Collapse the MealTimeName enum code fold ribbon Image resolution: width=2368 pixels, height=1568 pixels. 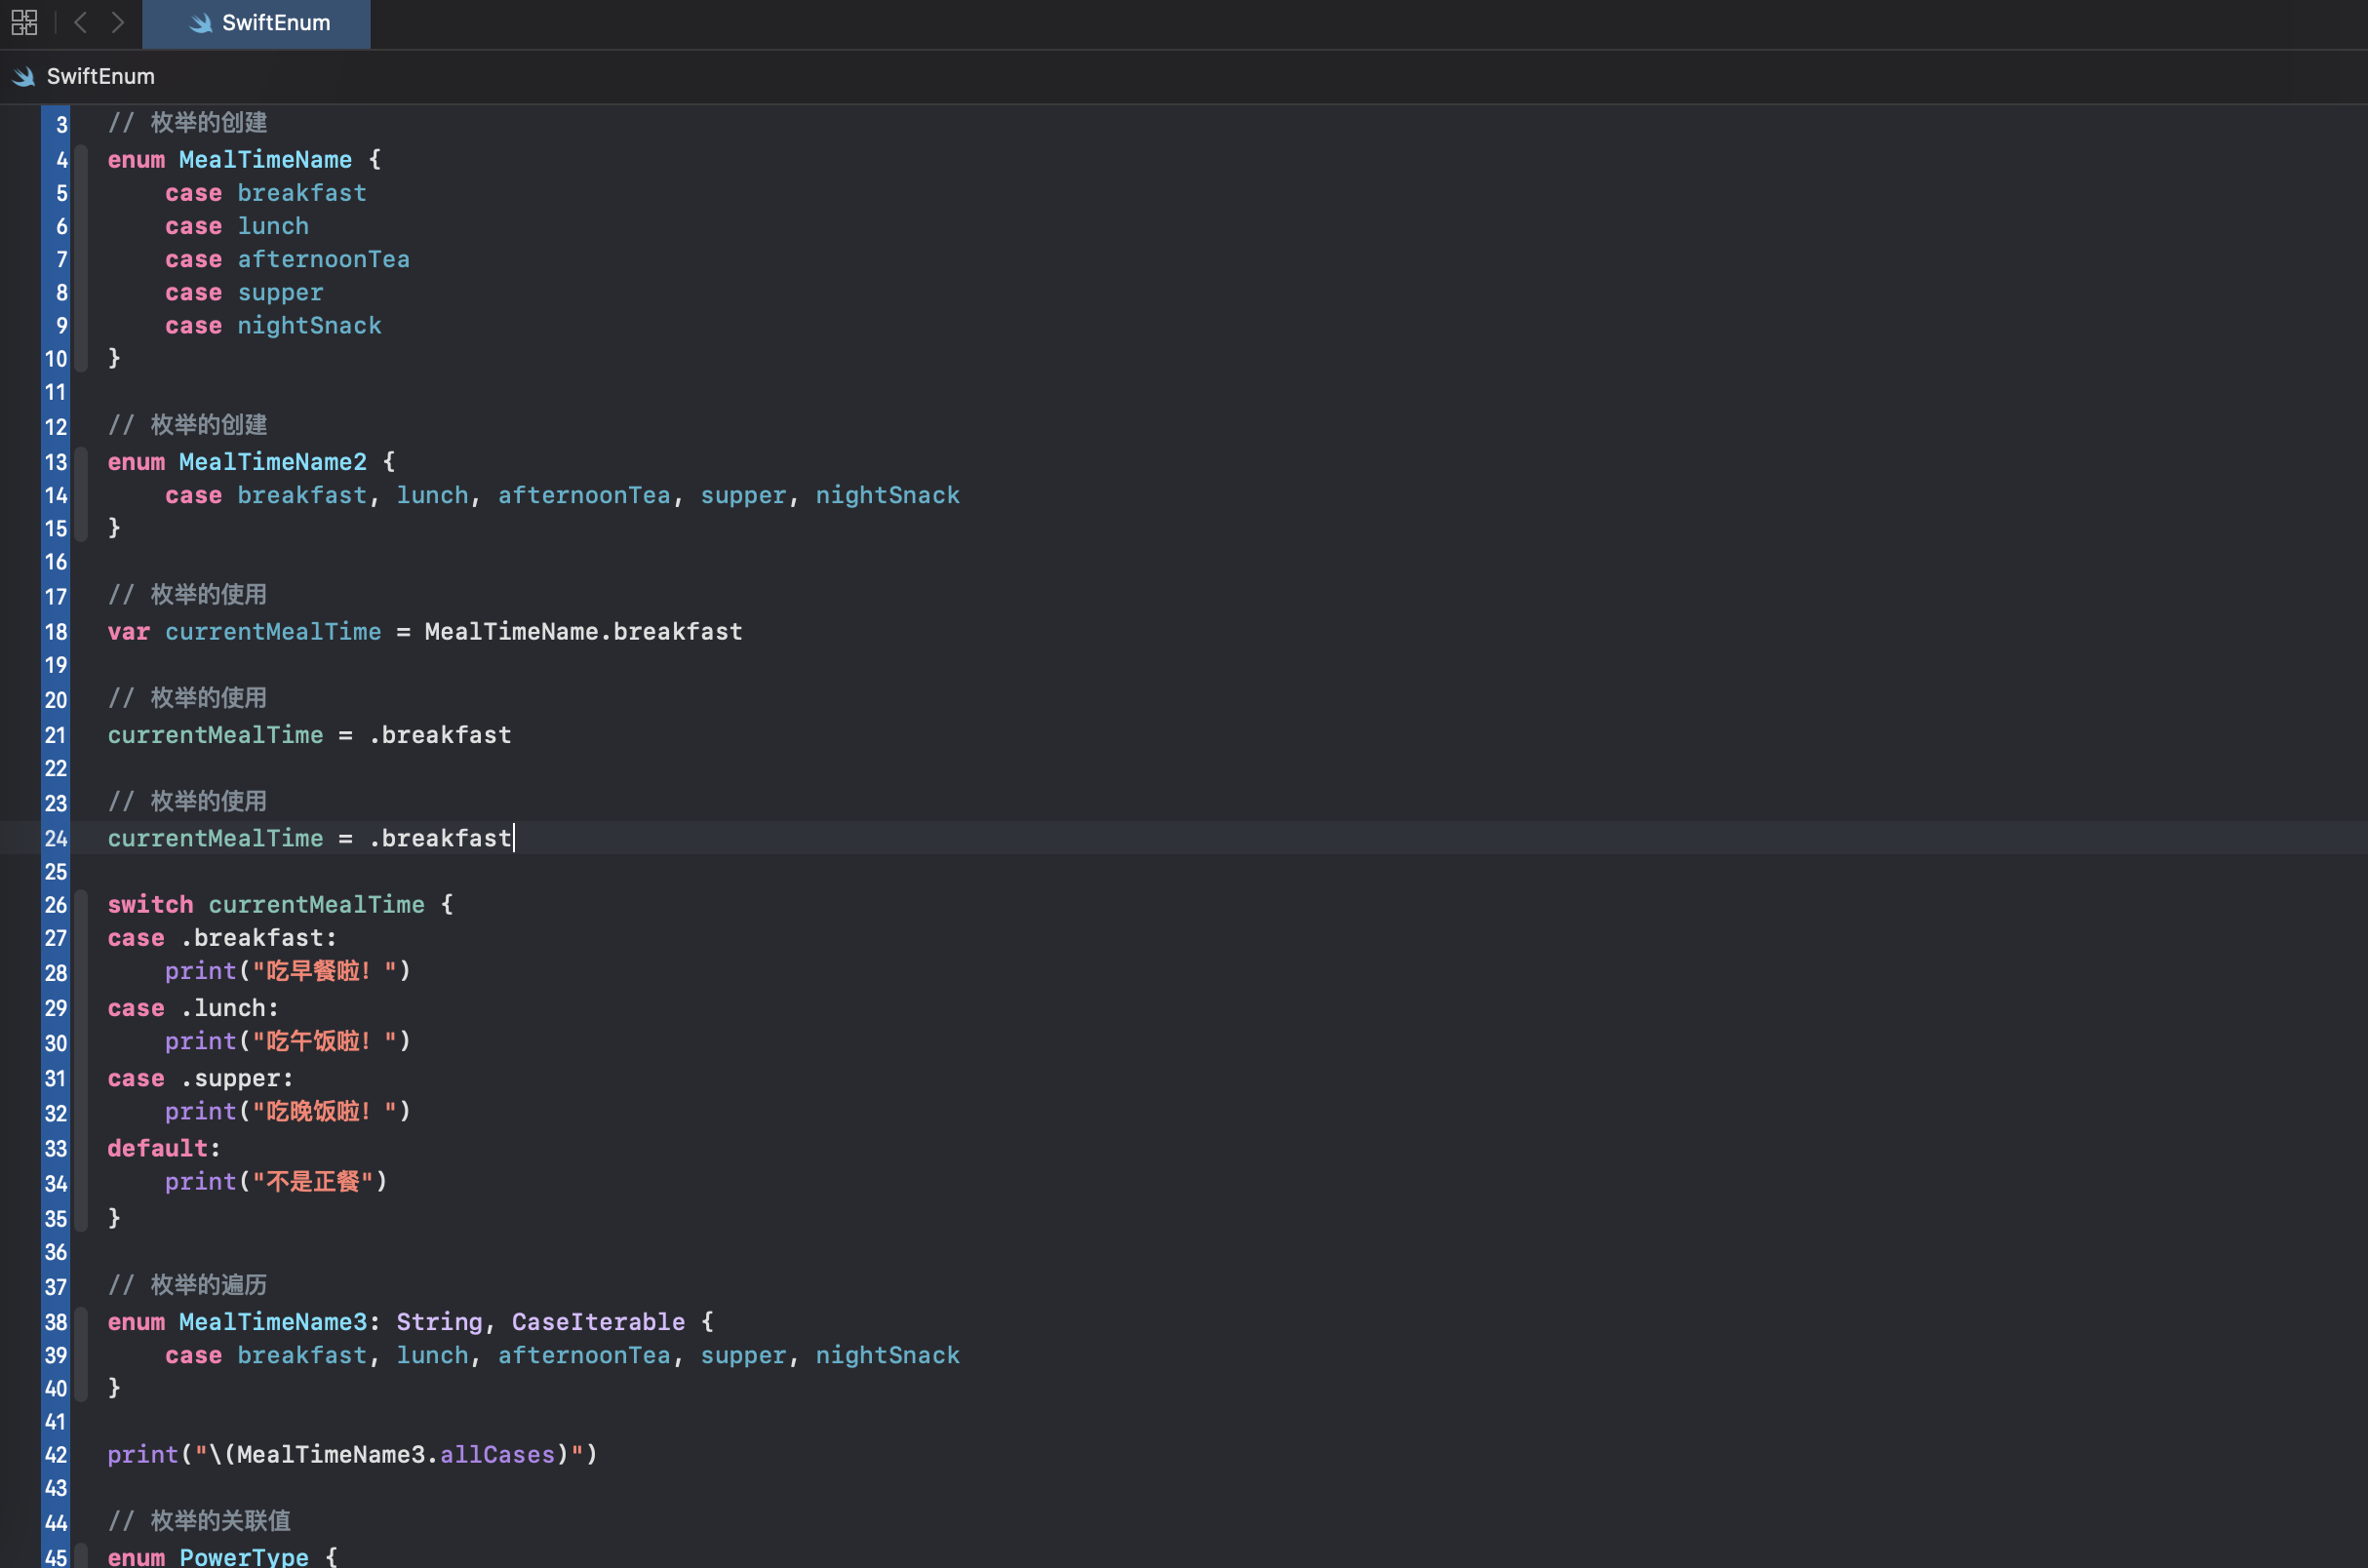coord(82,258)
